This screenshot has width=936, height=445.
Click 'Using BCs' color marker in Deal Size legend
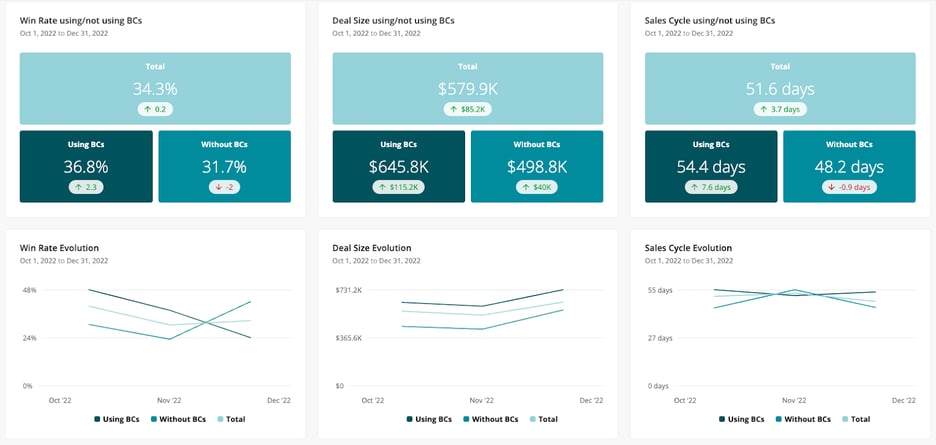point(409,419)
